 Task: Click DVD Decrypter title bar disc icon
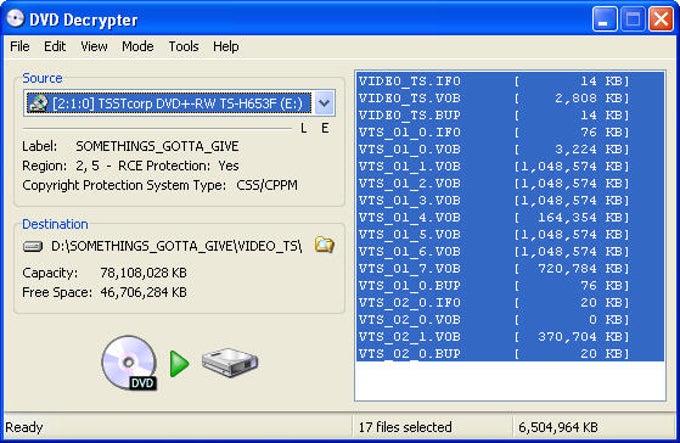tap(15, 19)
